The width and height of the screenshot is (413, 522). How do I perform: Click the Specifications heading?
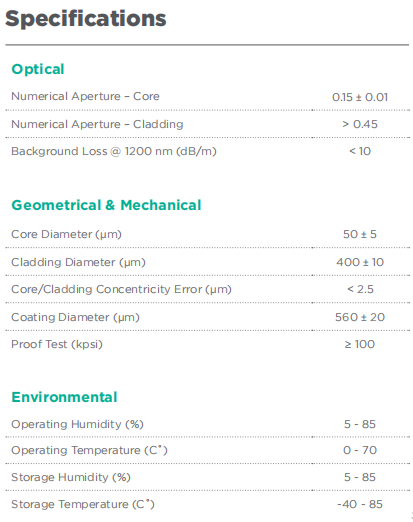tap(86, 19)
